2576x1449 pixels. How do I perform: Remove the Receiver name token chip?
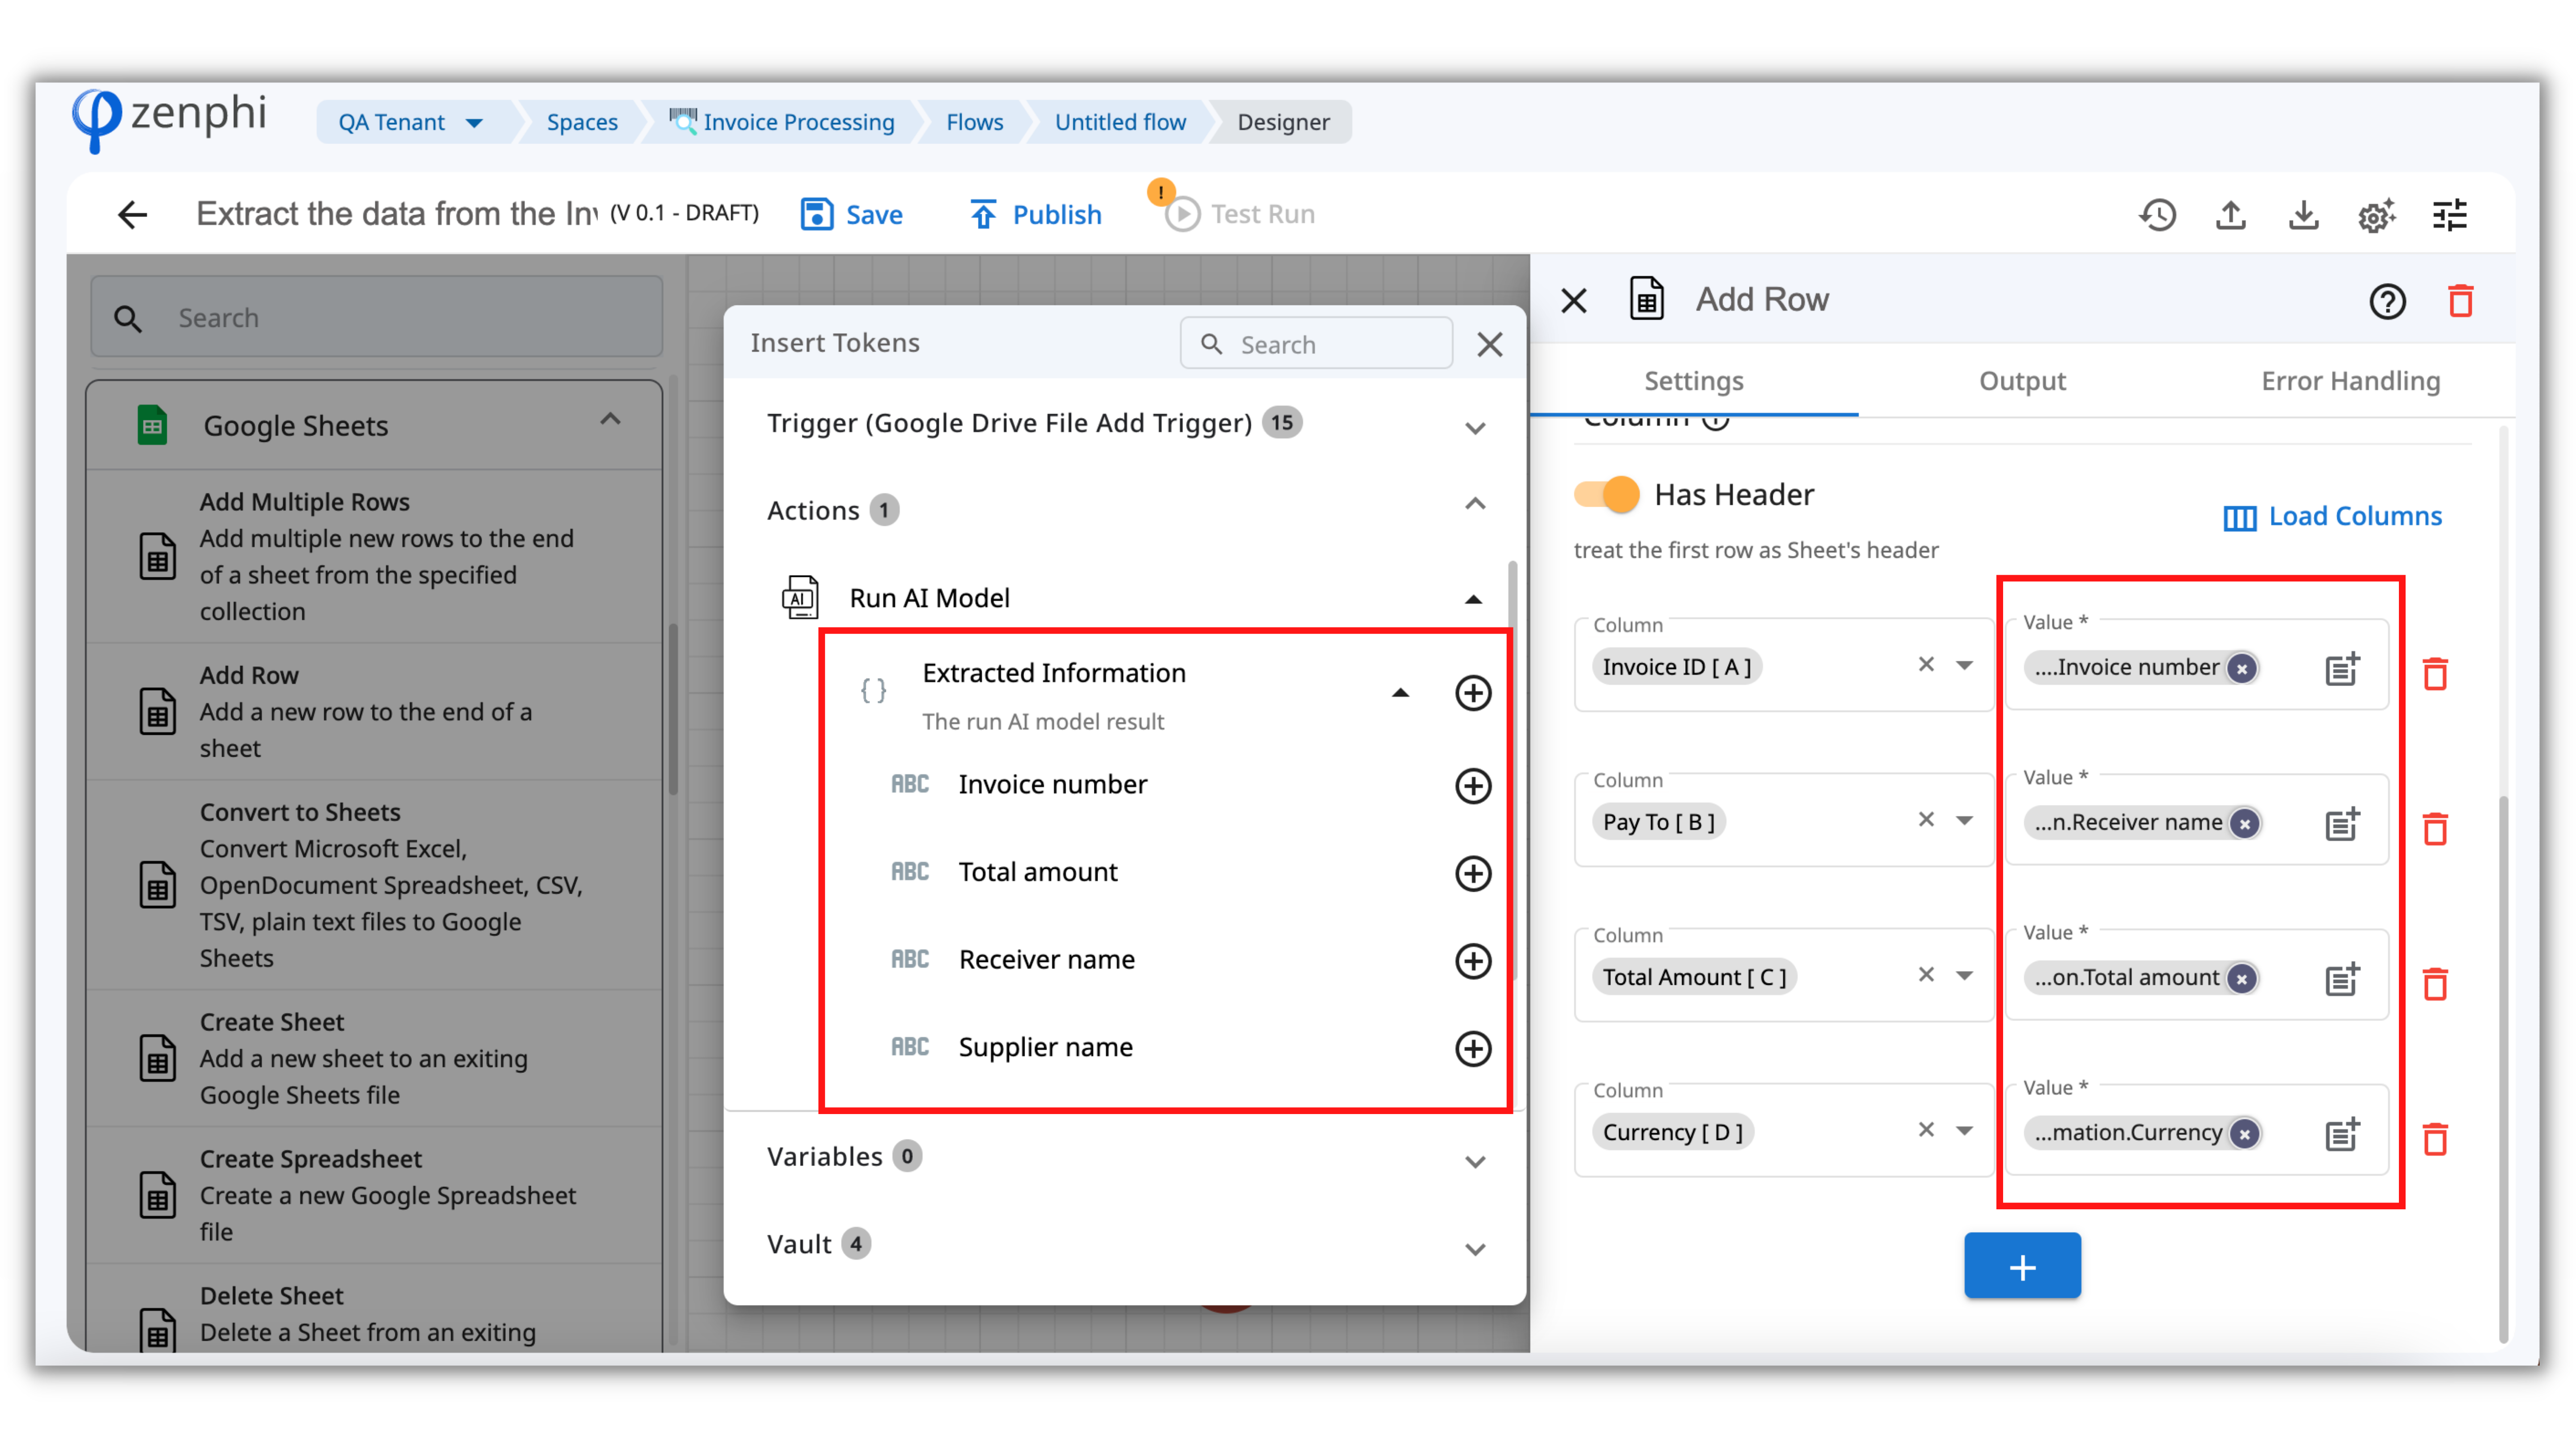tap(2245, 823)
